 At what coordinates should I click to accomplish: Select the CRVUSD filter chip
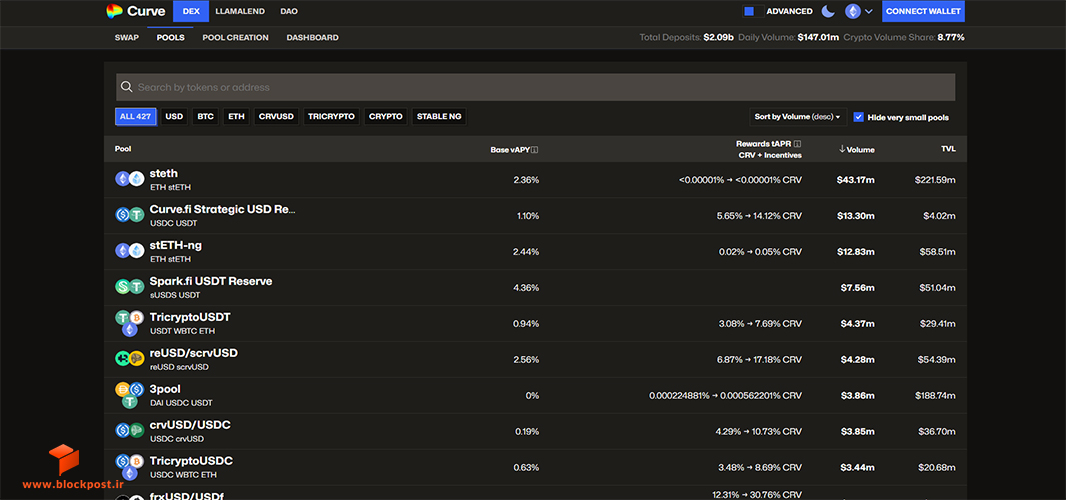tap(277, 116)
